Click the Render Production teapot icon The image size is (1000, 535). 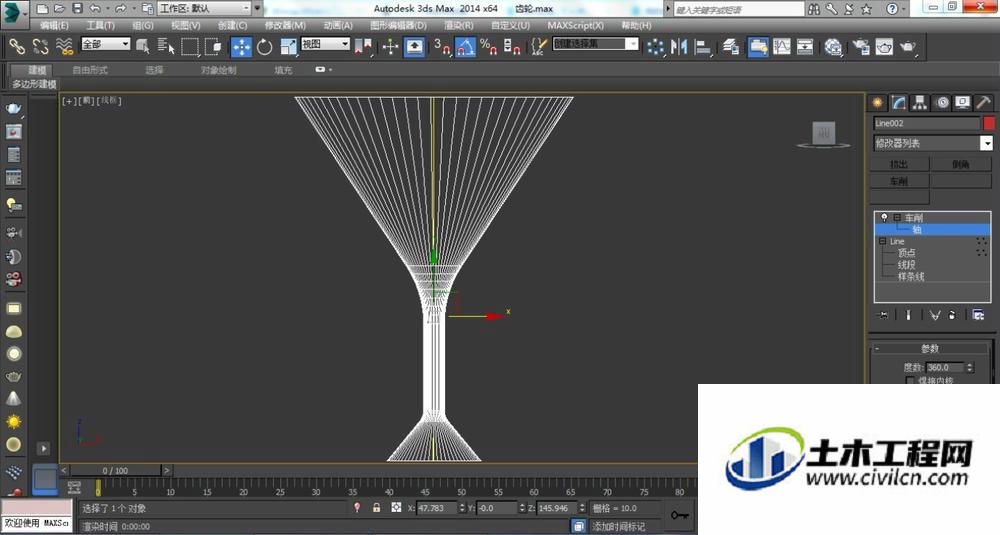908,47
